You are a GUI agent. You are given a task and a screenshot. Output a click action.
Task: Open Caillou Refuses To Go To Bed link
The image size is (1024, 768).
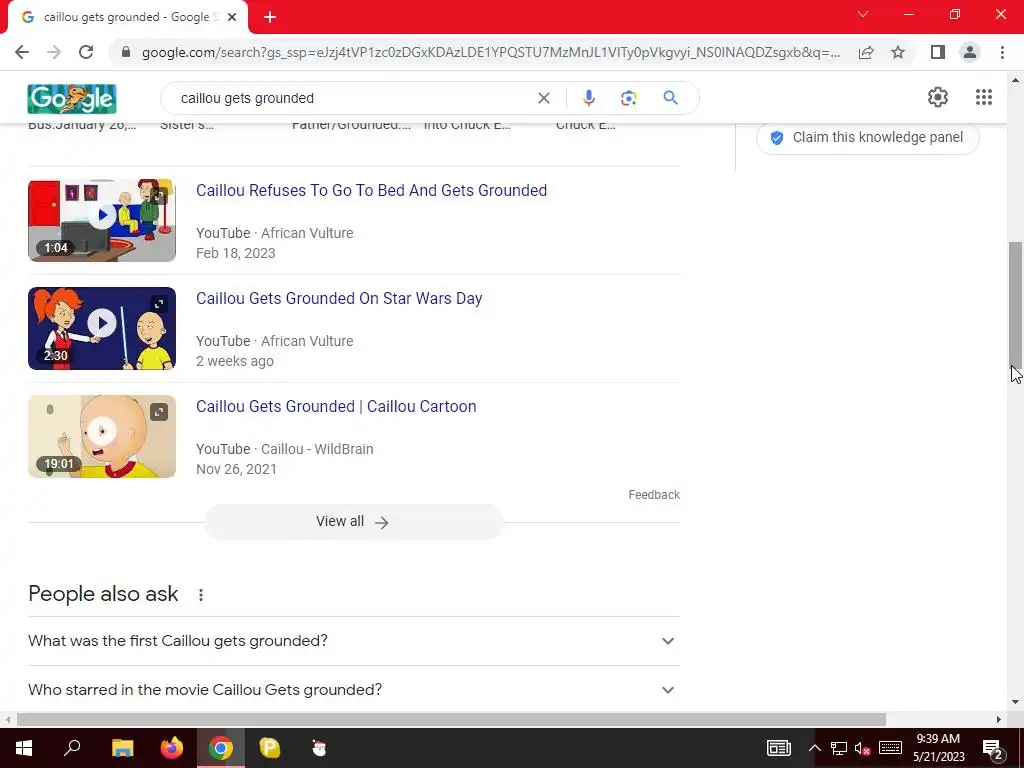point(372,191)
